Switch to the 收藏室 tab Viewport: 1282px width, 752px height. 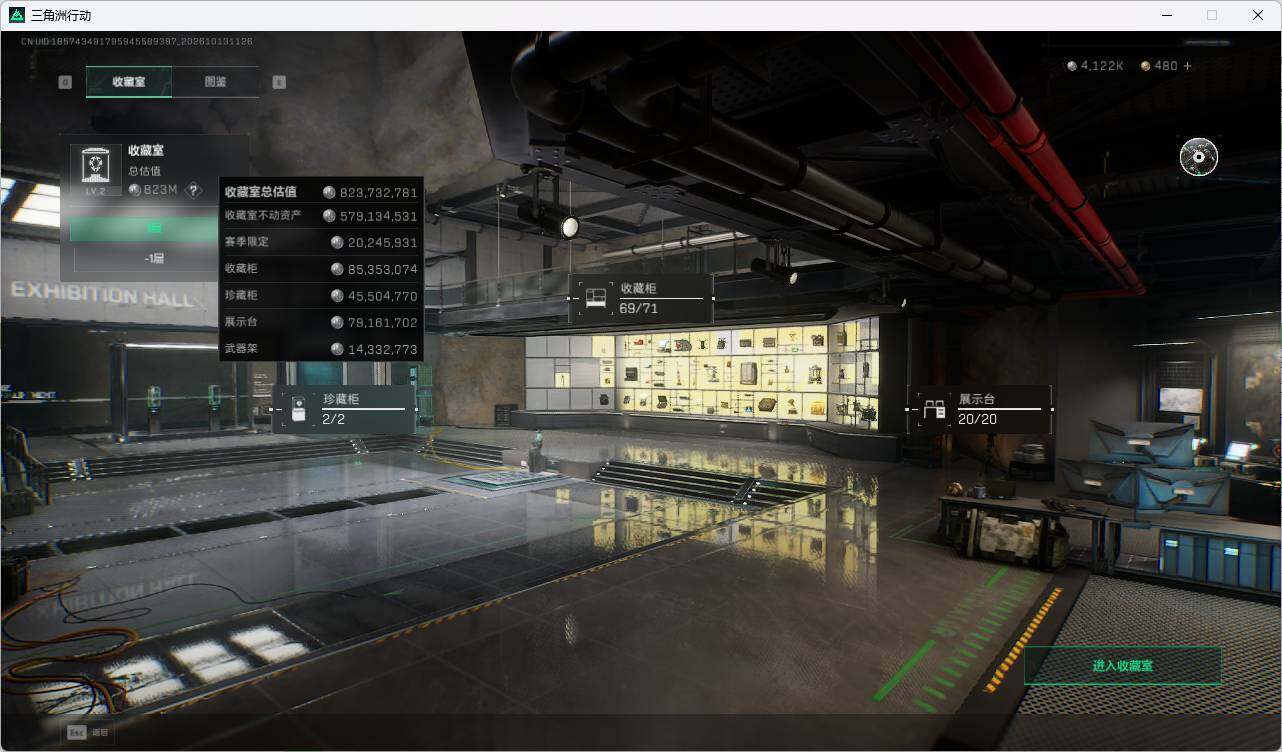tap(129, 82)
